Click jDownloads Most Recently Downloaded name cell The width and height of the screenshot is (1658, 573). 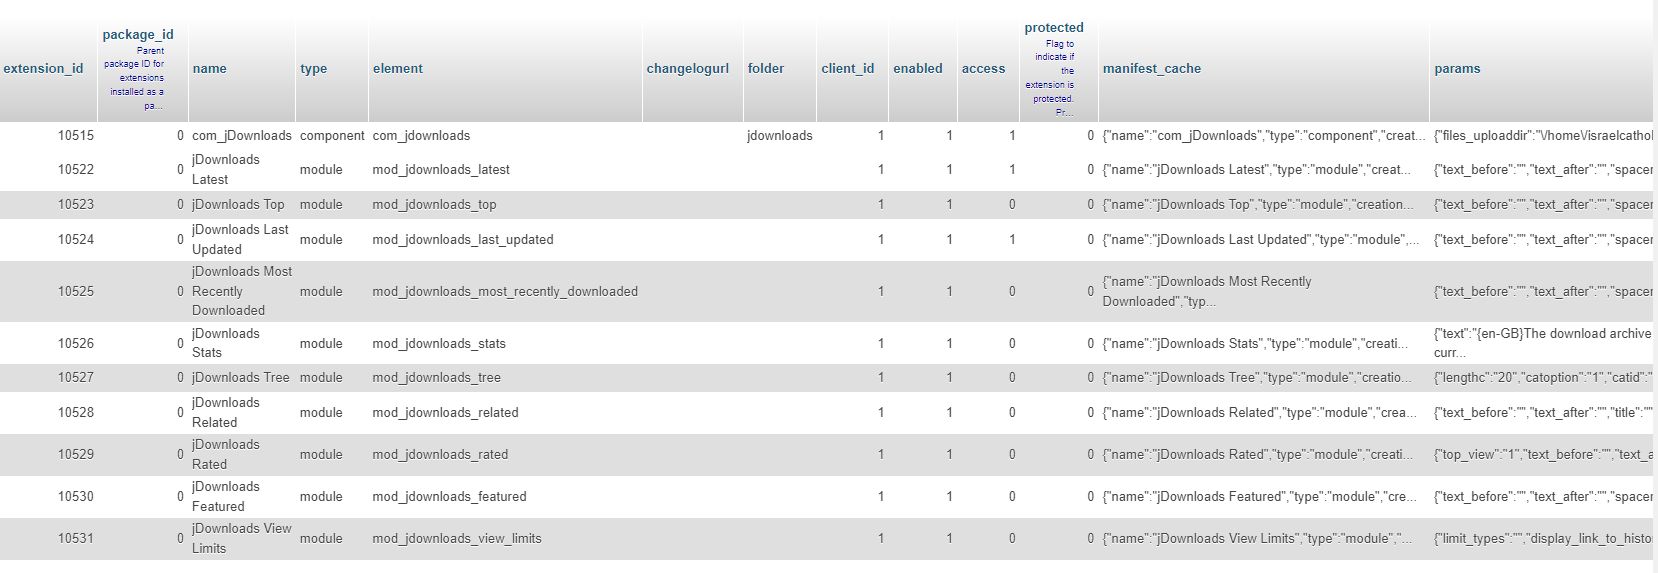click(x=242, y=291)
